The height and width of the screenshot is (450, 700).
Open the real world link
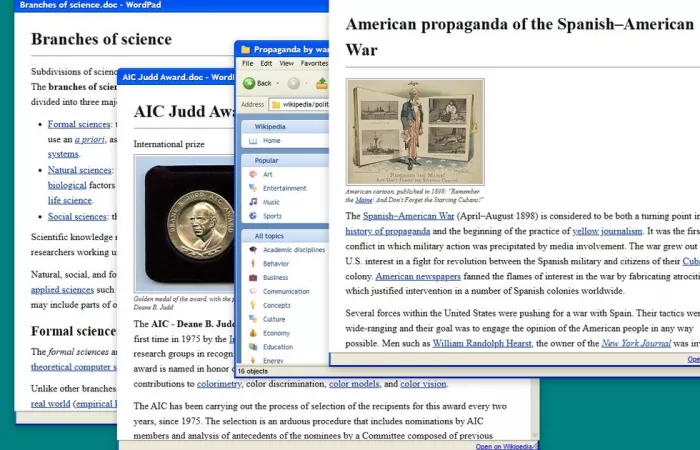pos(50,404)
